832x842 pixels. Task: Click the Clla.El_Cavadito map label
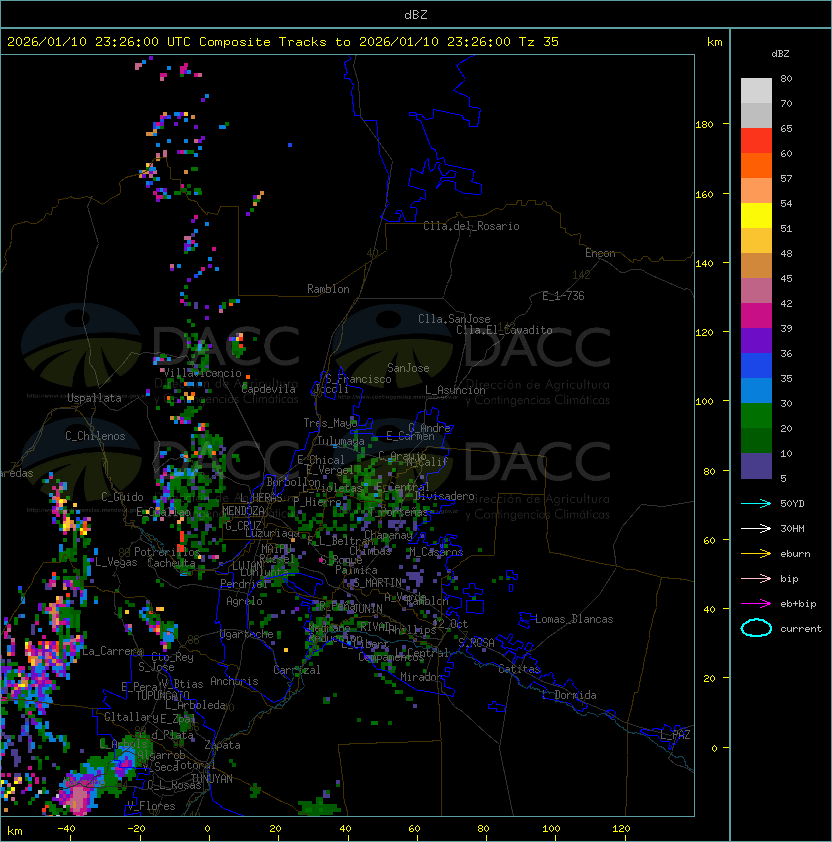[x=504, y=330]
